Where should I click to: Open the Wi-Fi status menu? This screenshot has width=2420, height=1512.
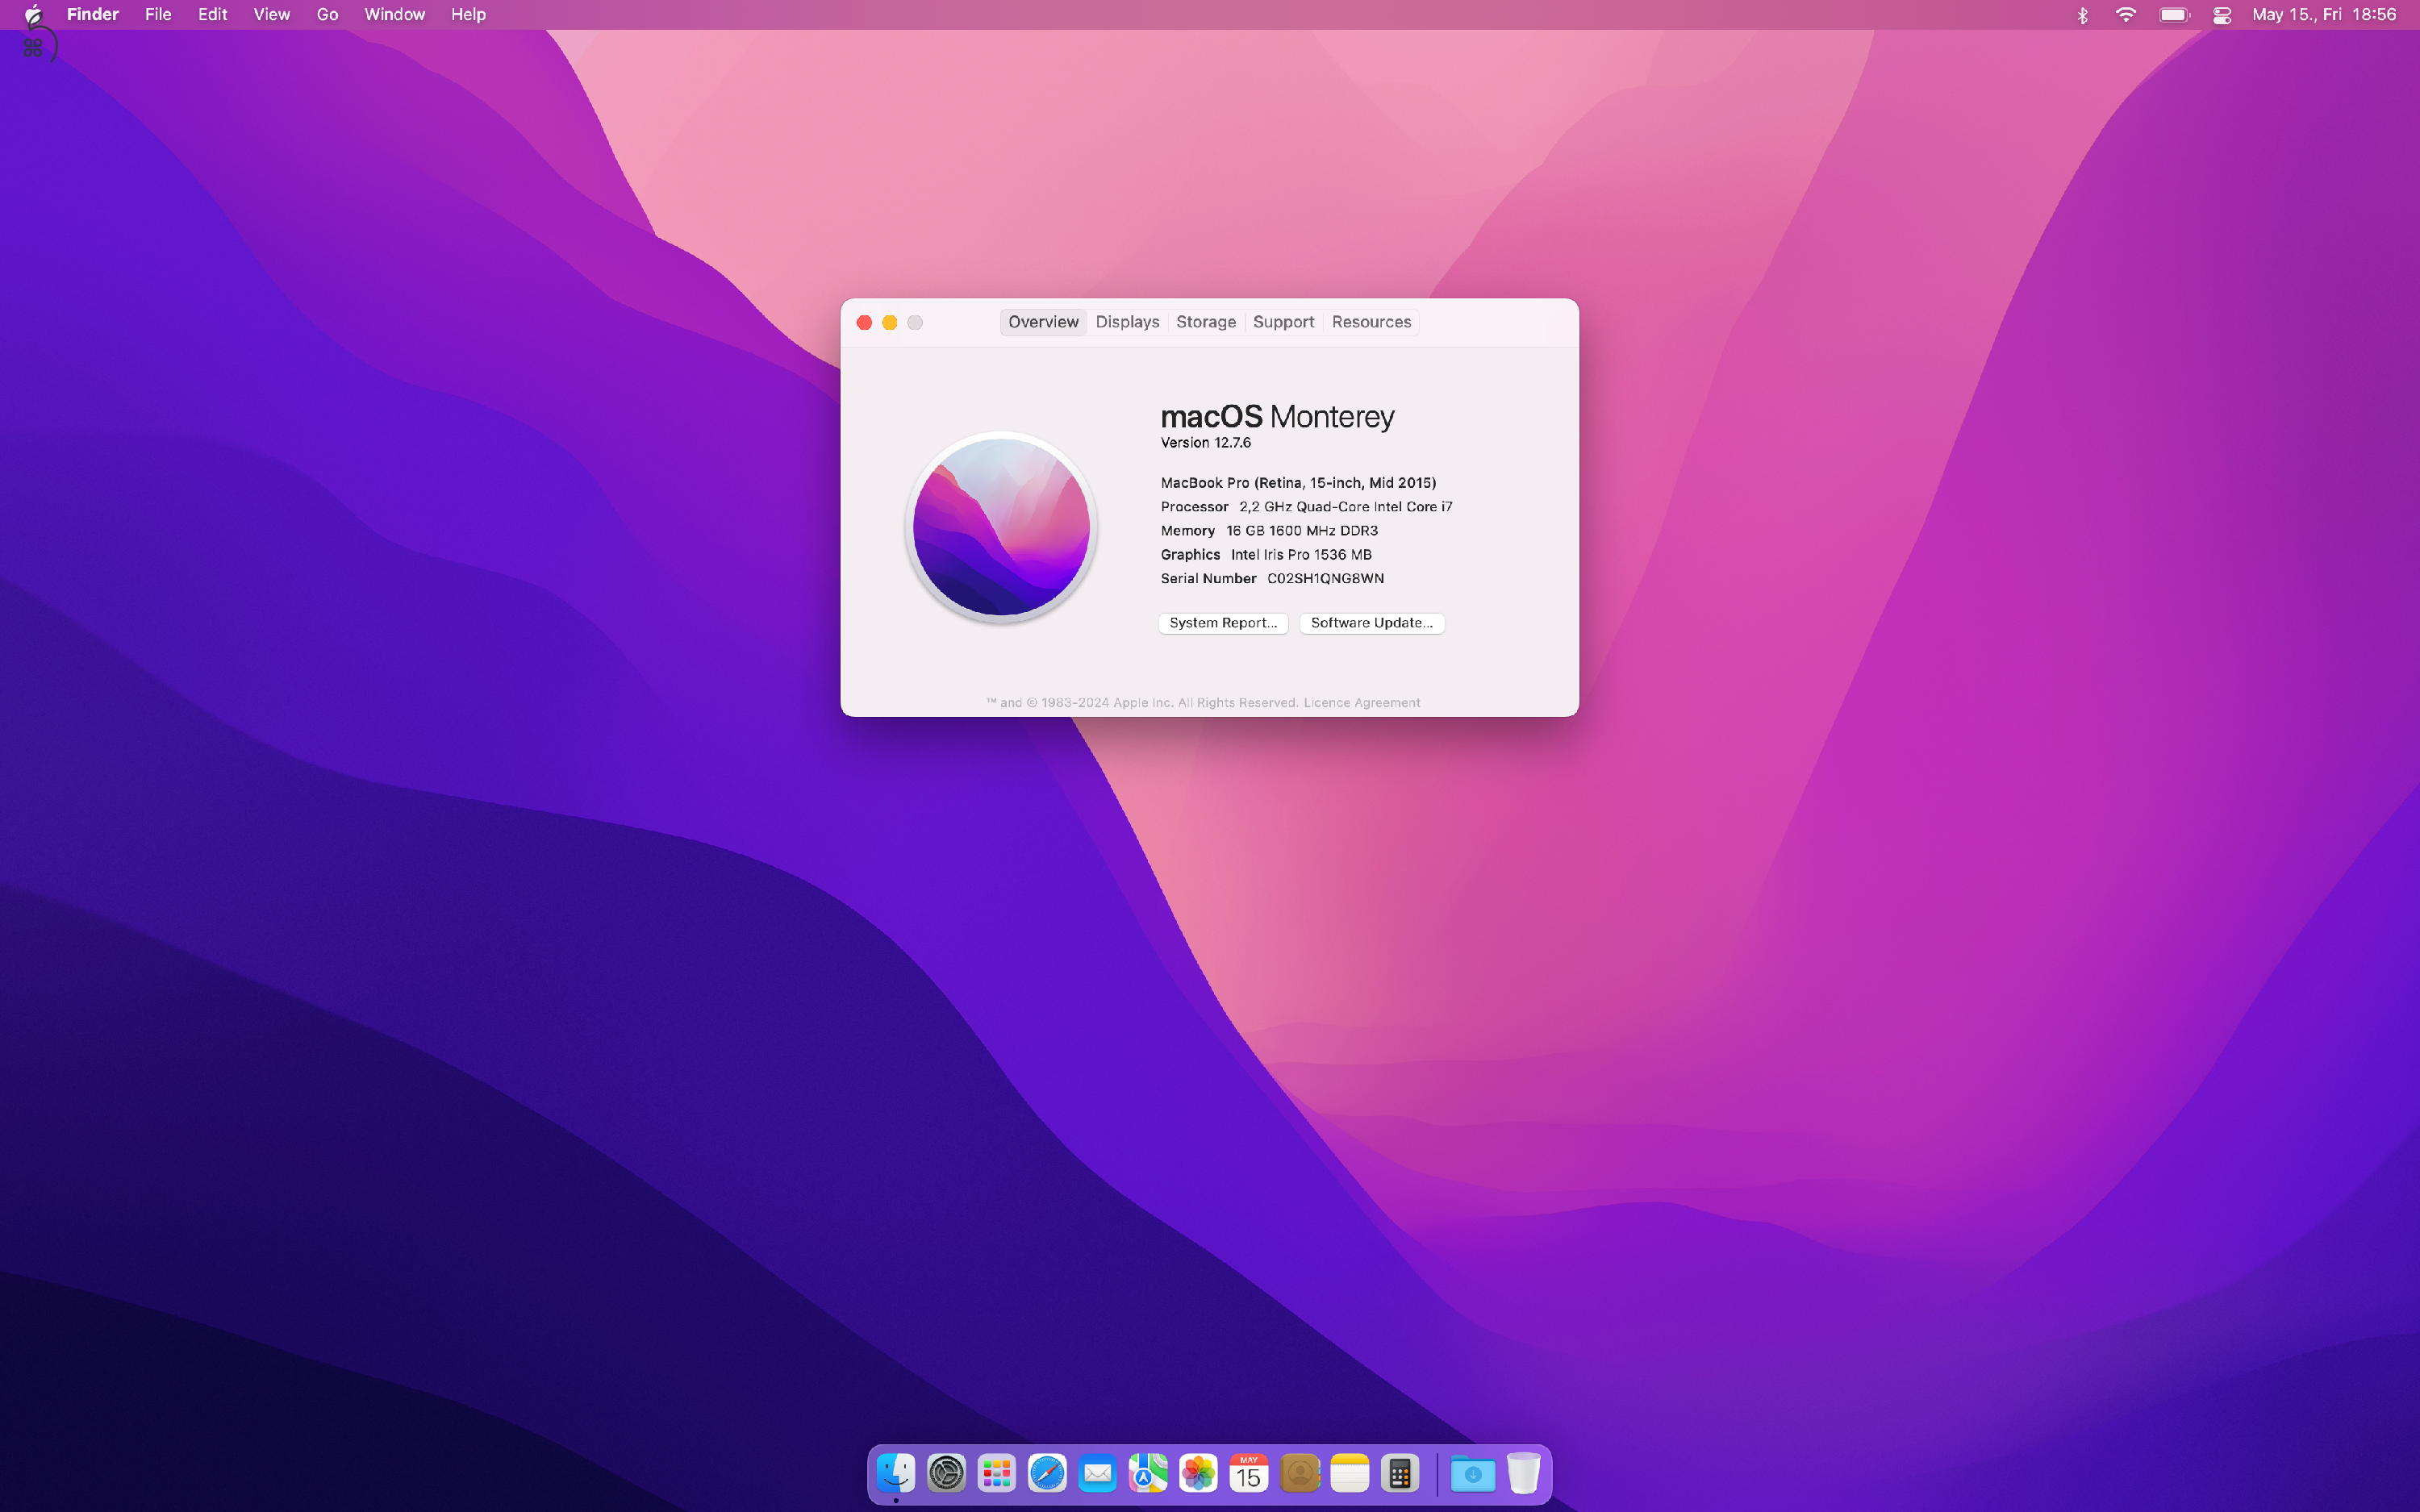[2126, 15]
